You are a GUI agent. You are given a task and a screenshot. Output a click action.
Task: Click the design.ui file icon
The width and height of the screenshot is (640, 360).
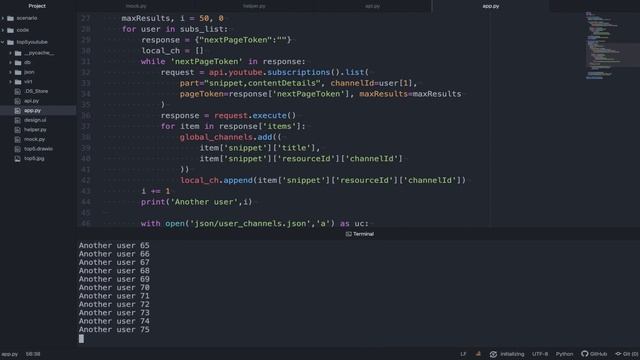[x=18, y=120]
